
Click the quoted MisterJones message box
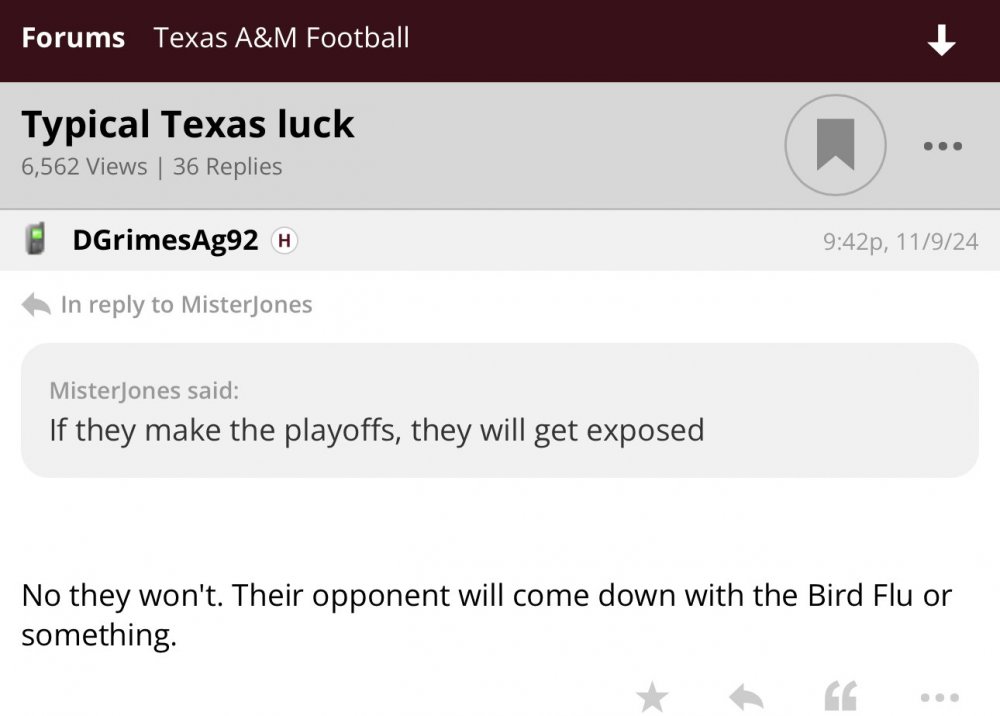500,410
